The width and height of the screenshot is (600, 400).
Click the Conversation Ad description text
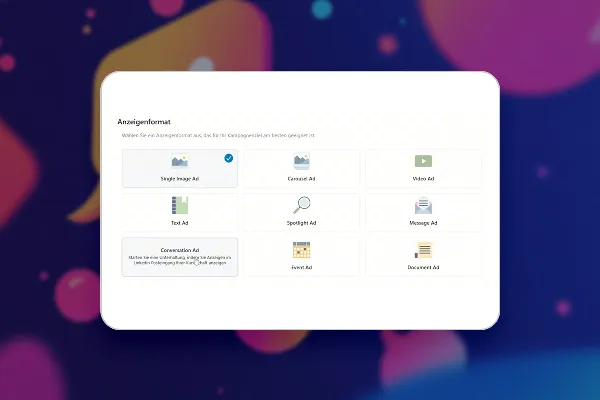pos(179,260)
